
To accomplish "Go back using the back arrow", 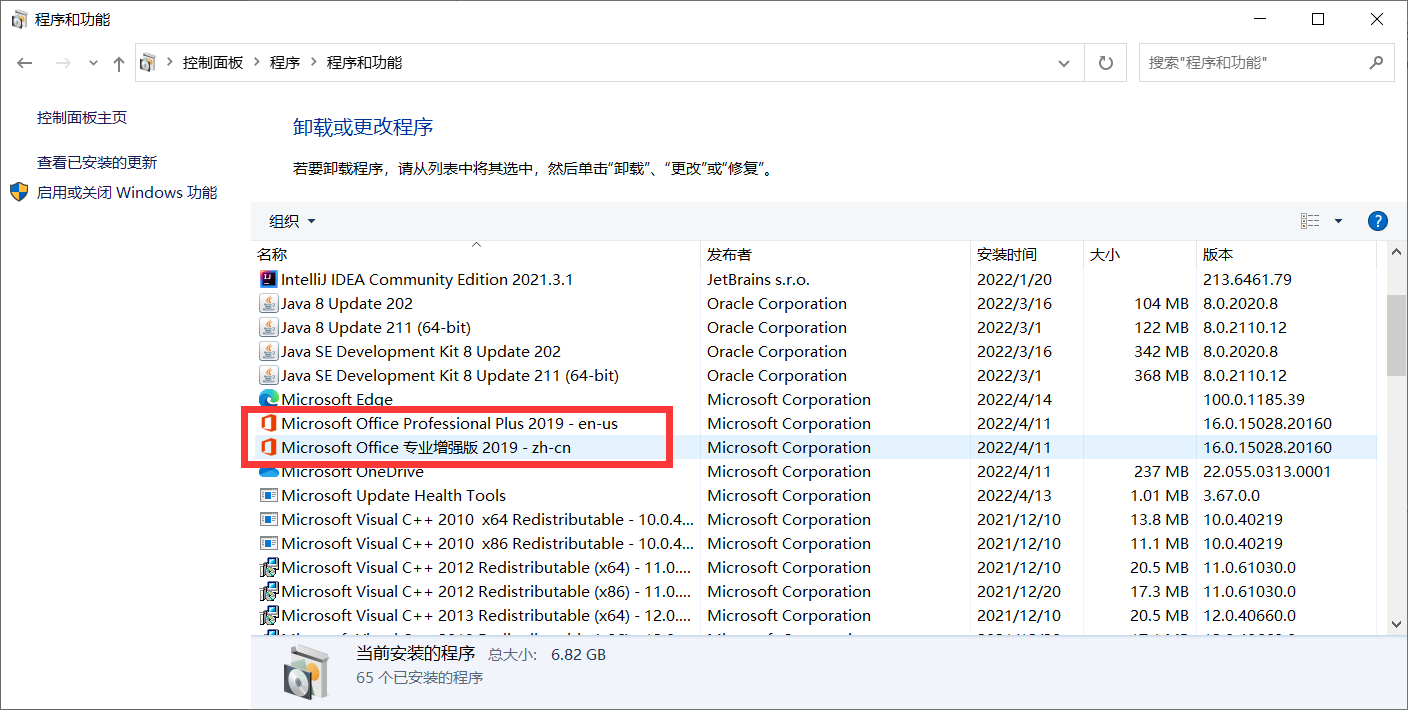I will (25, 63).
